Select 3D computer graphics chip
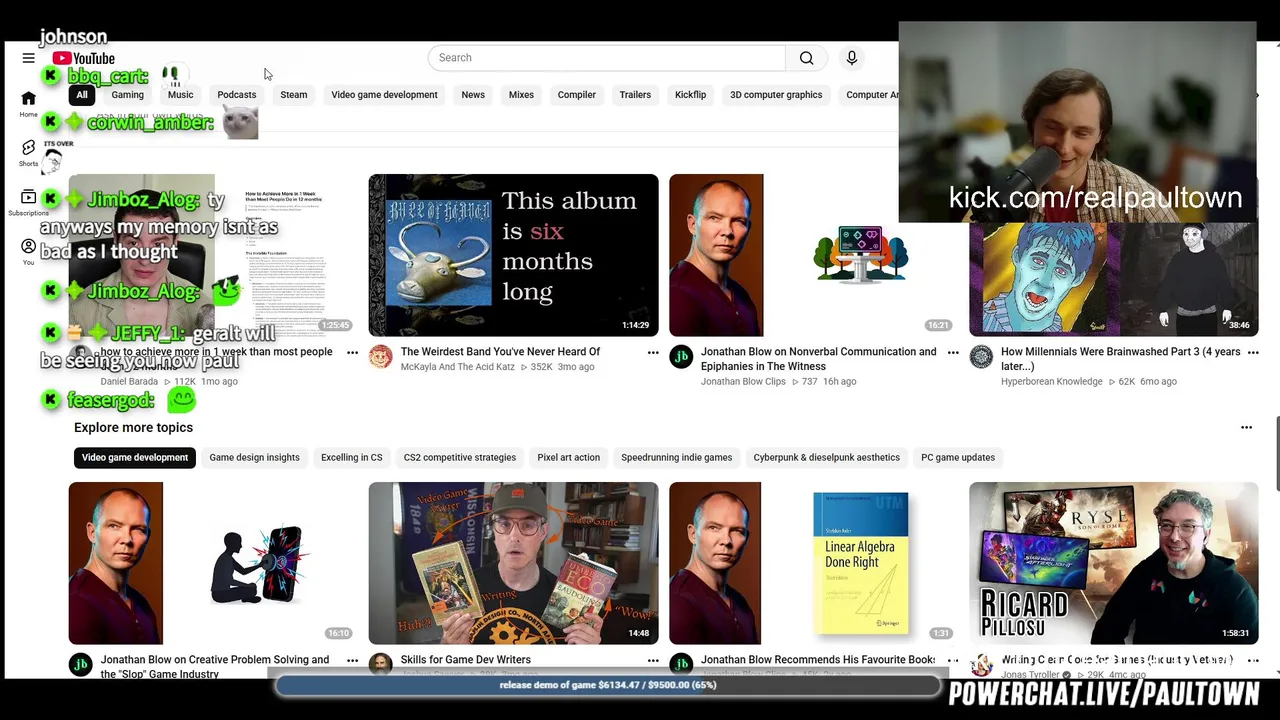This screenshot has height=720, width=1280. click(x=776, y=95)
